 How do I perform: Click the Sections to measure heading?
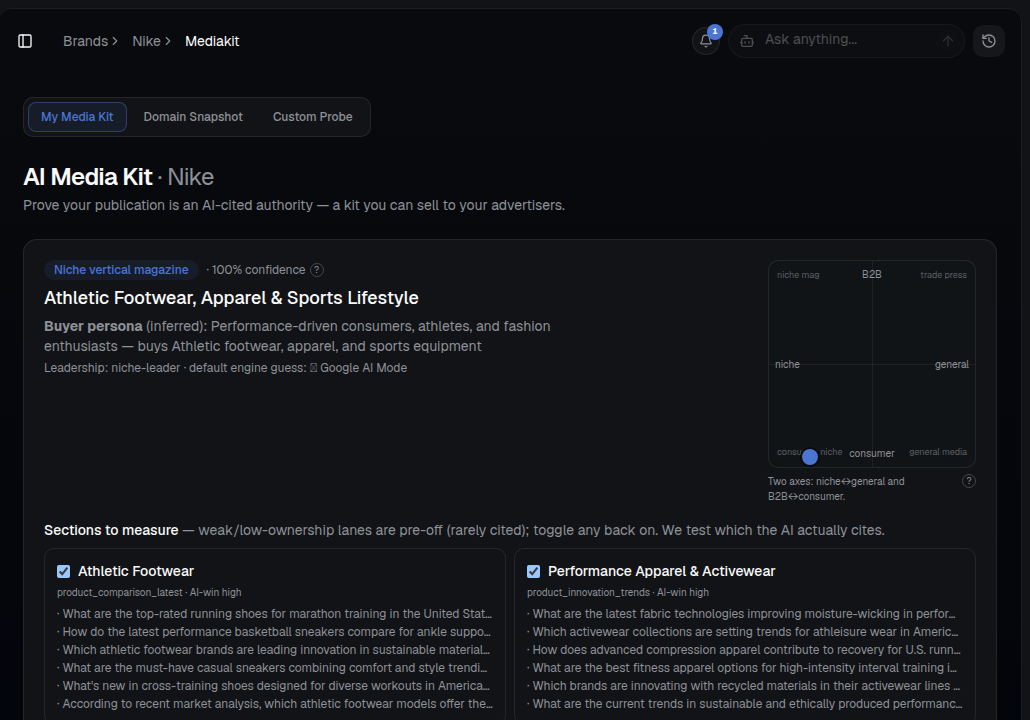(x=111, y=530)
